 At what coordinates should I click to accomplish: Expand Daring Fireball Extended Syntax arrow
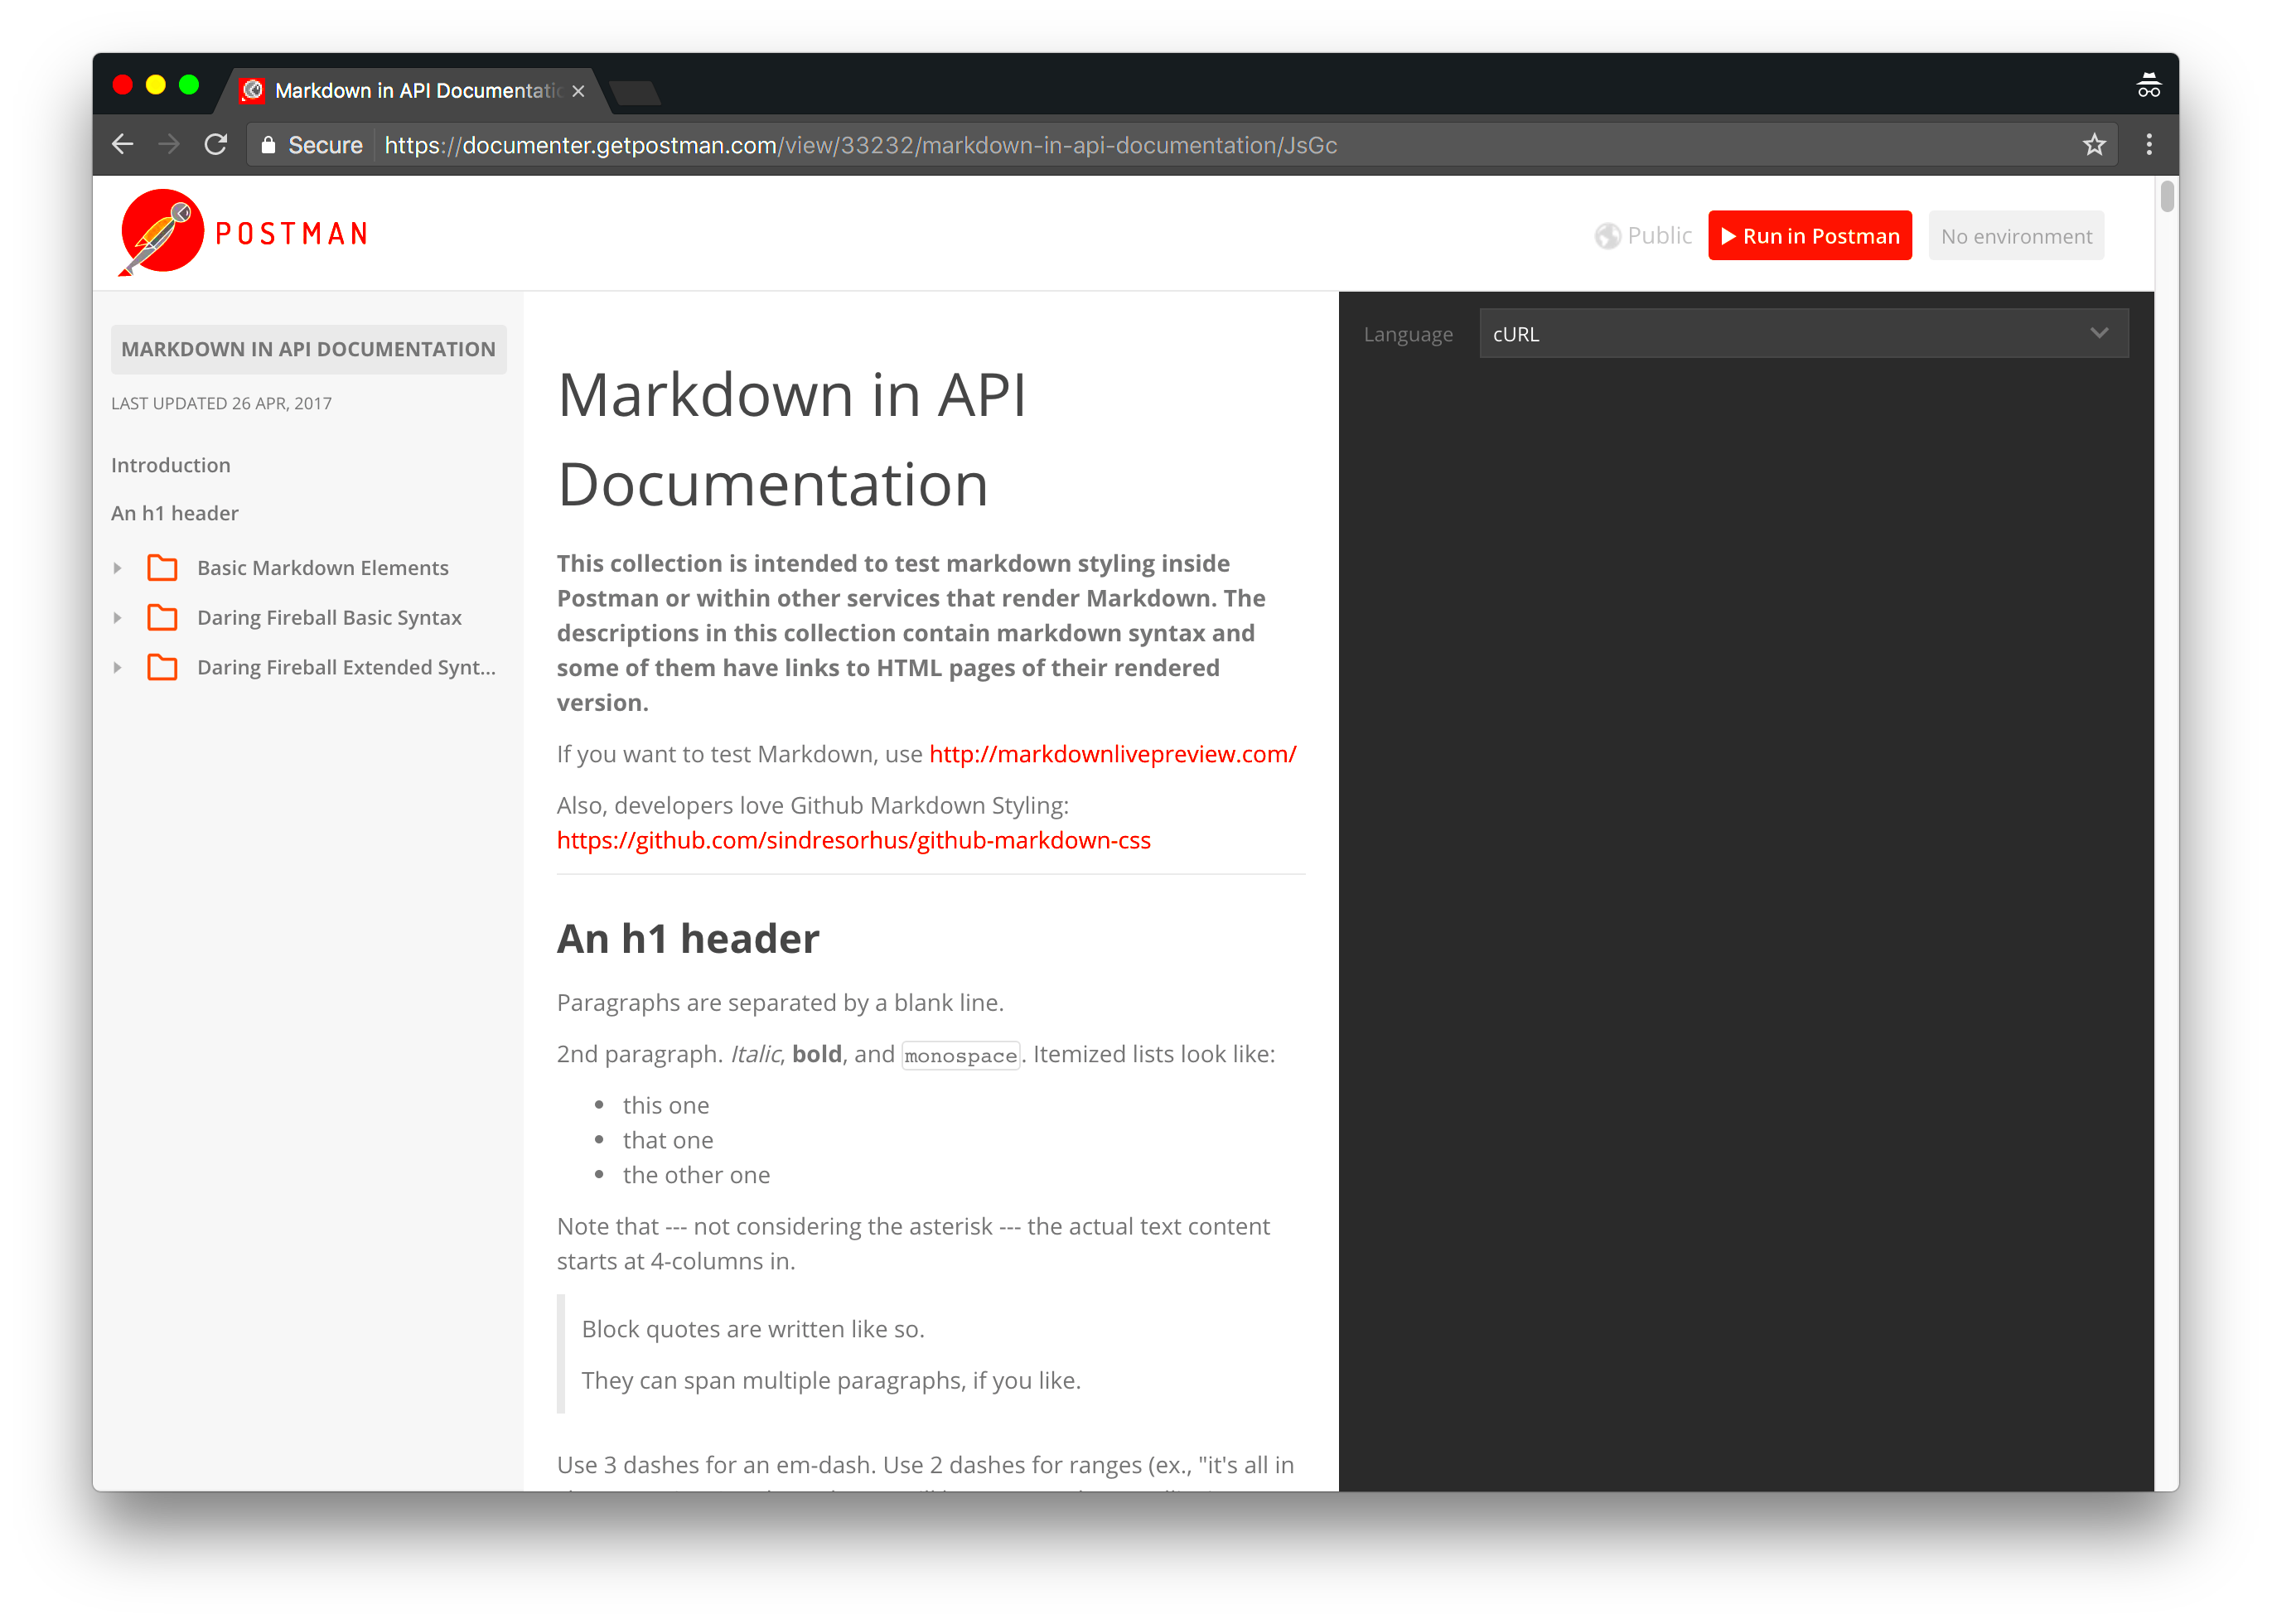pyautogui.click(x=118, y=667)
